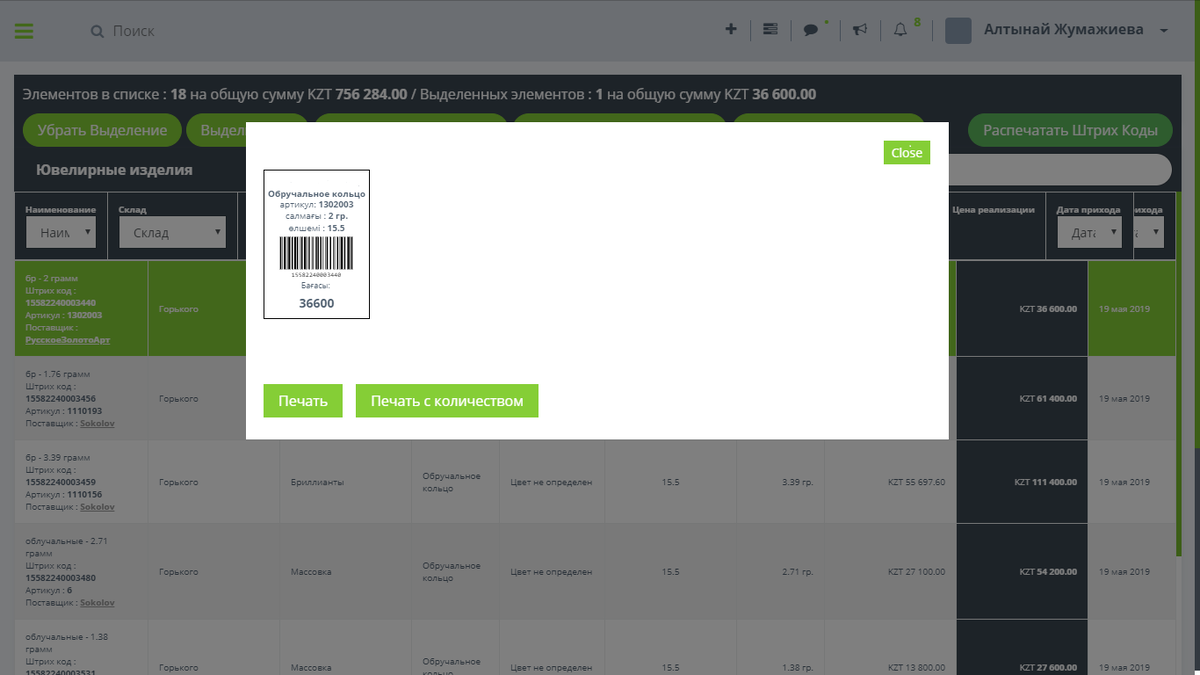Open Sokolov link in 2.71 грамм row
This screenshot has height=675, width=1200.
[x=97, y=603]
